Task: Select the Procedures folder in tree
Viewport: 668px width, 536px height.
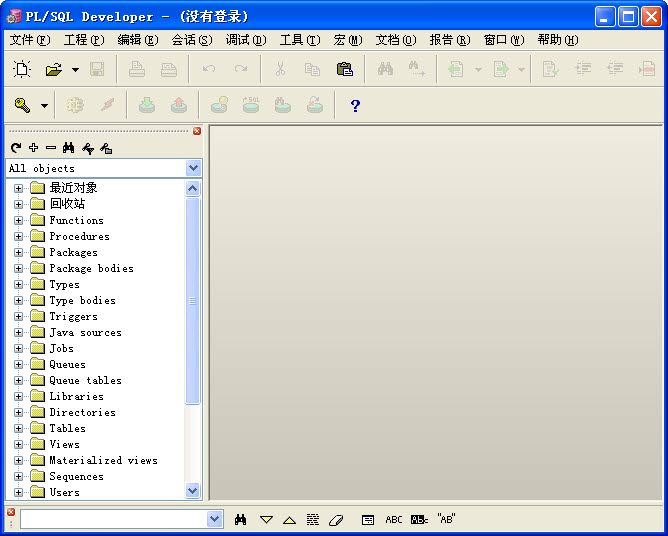Action: [79, 236]
